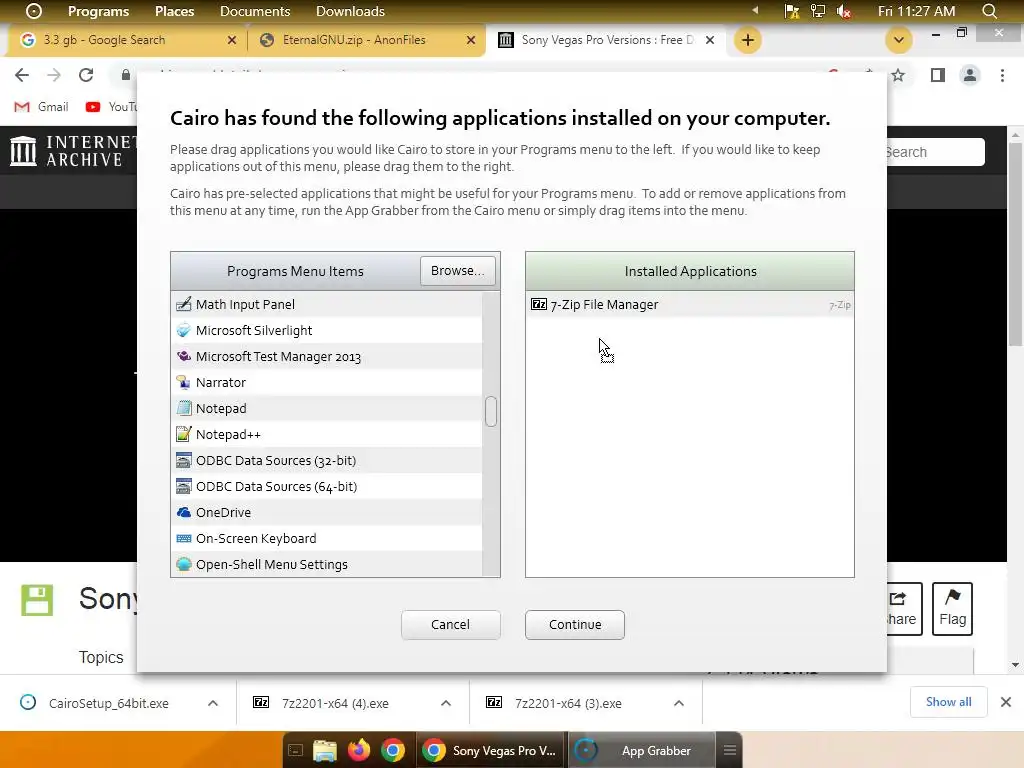Open the Cairo menu circle icon
The image size is (1024, 768).
34,11
